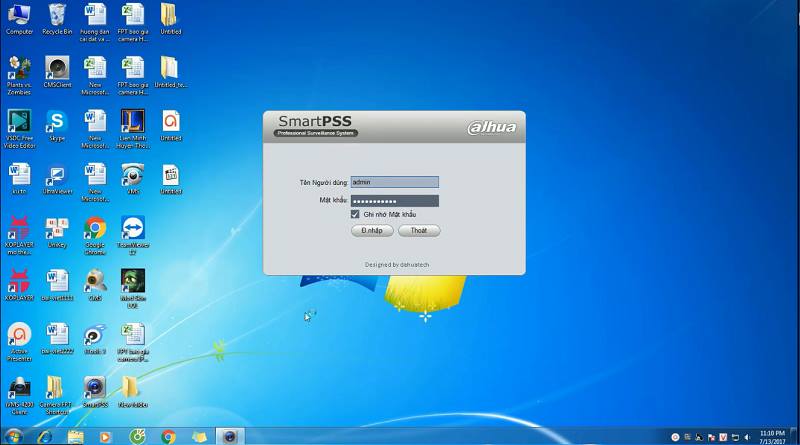Select the Google Chrome desktop shortcut
Screen dimensions: 800x445
95,236
